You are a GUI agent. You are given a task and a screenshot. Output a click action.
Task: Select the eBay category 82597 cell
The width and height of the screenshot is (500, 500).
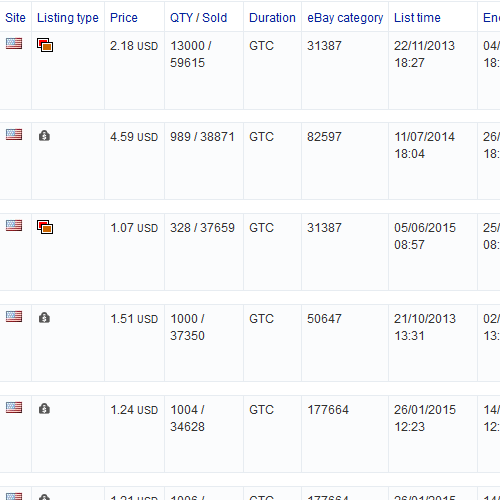click(x=345, y=161)
